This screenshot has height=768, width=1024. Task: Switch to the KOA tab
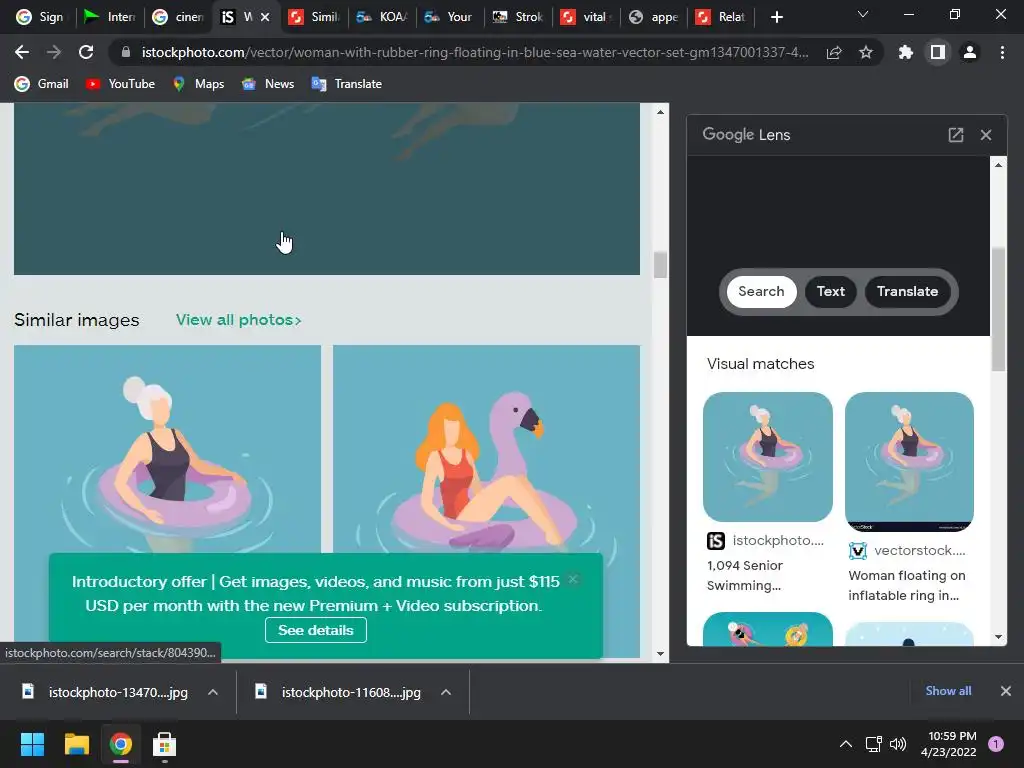pyautogui.click(x=382, y=17)
